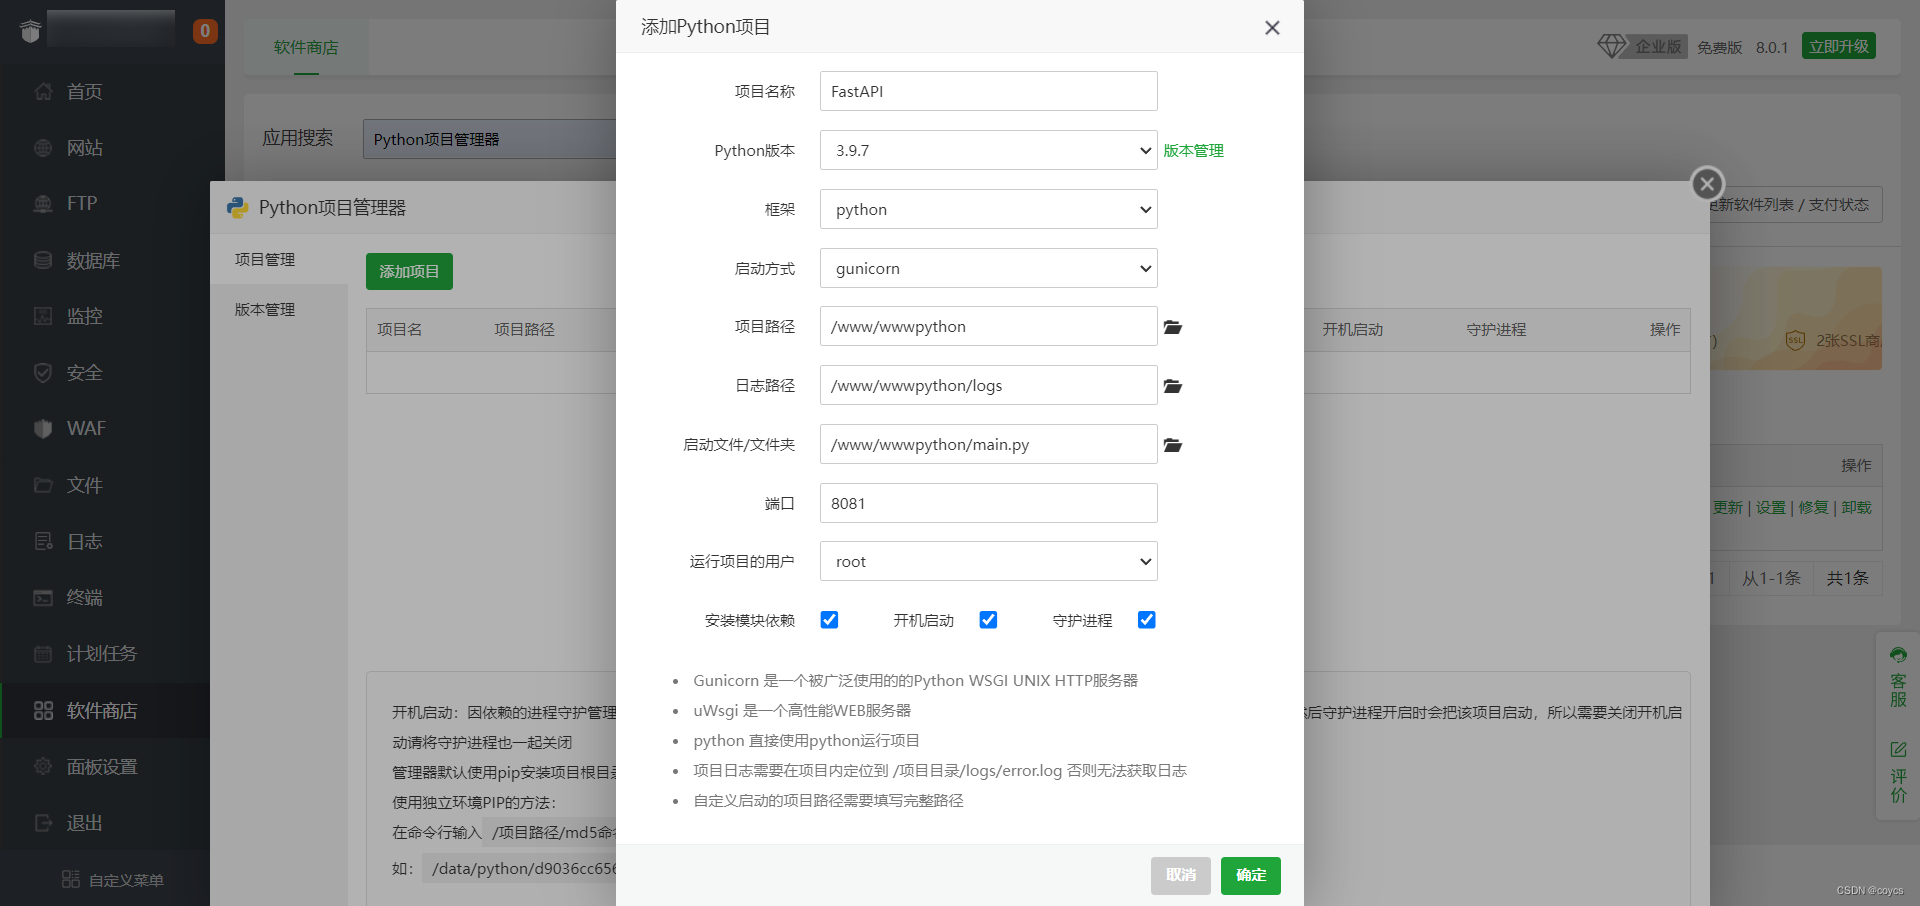The width and height of the screenshot is (1920, 906).
Task: Open file browser for 启动文件/文件夹 field
Action: [x=1173, y=445]
